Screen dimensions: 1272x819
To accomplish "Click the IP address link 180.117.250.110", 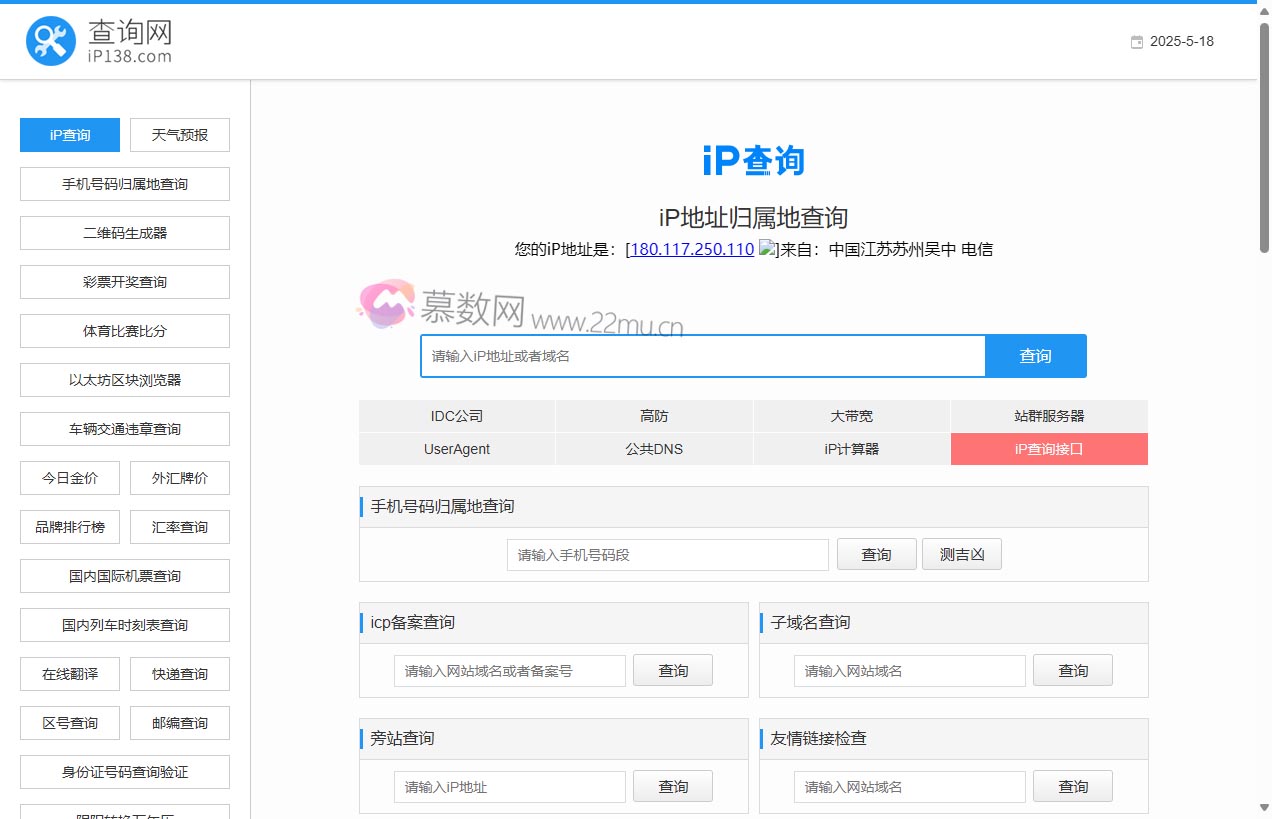I will [x=690, y=249].
